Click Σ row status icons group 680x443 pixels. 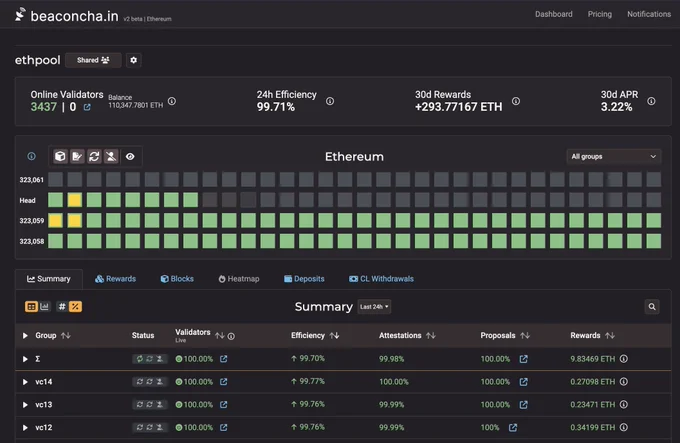click(150, 359)
